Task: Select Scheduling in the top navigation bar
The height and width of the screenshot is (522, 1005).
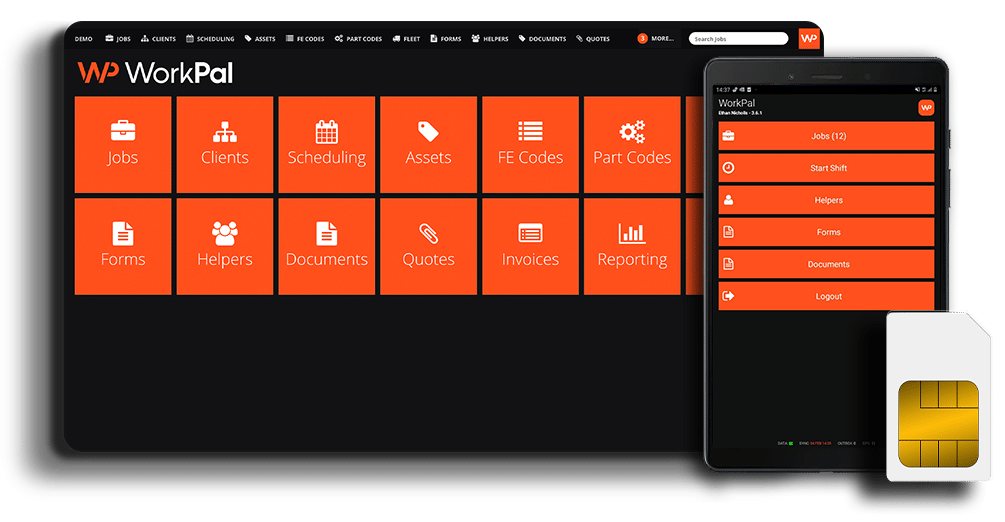Action: (x=210, y=39)
